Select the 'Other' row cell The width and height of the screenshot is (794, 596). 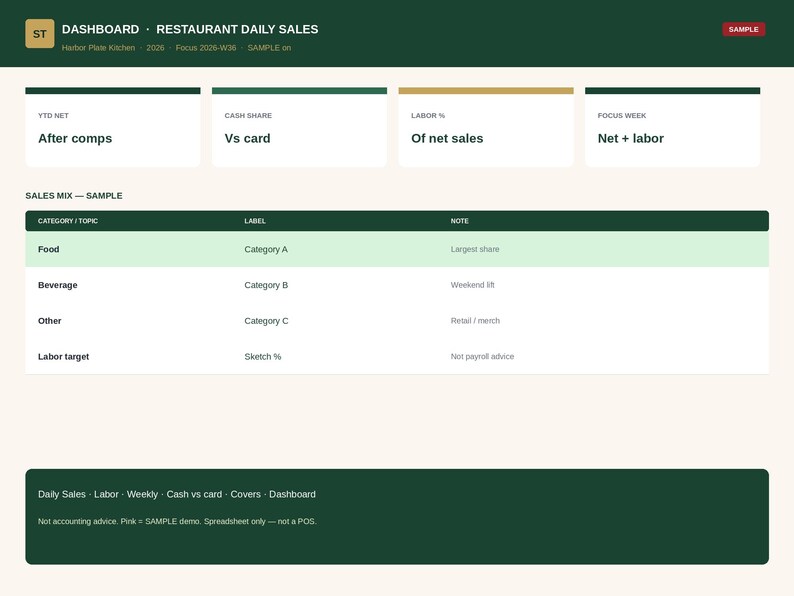[50, 321]
